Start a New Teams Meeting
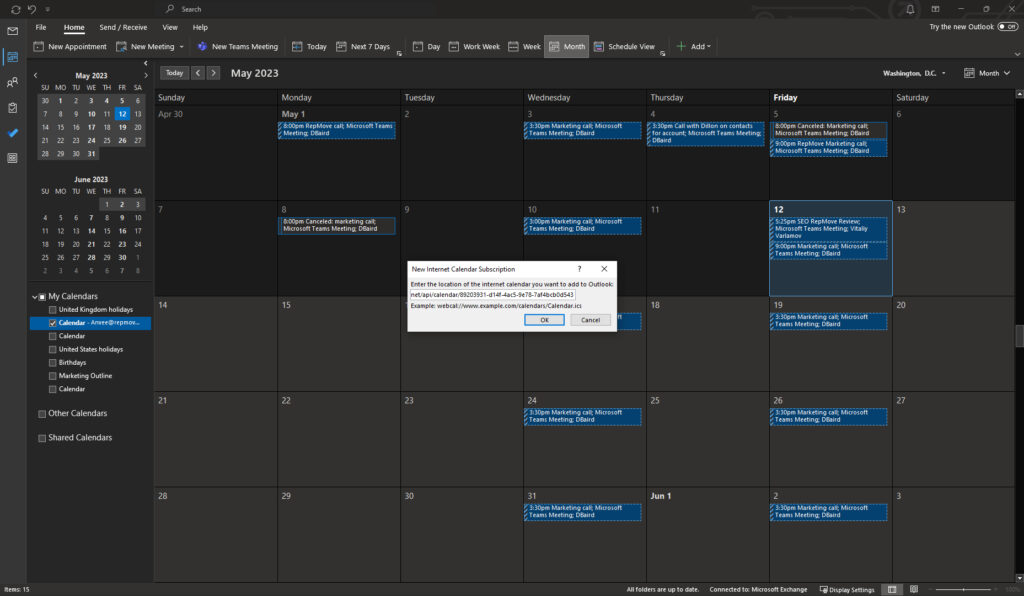This screenshot has height=596, width=1024. [x=238, y=46]
